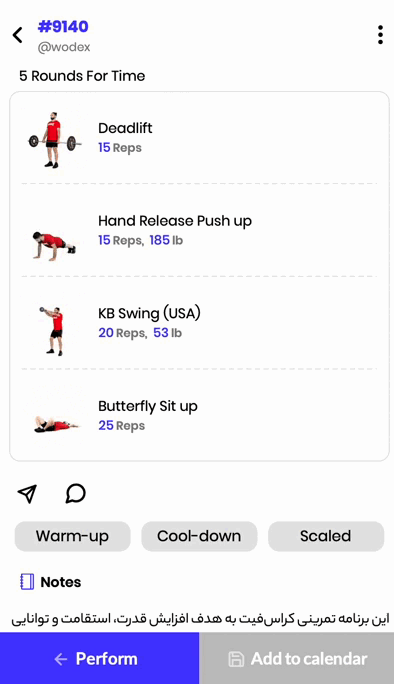Click the Notes notebook icon
Image resolution: width=394 pixels, height=684 pixels.
pos(27,582)
